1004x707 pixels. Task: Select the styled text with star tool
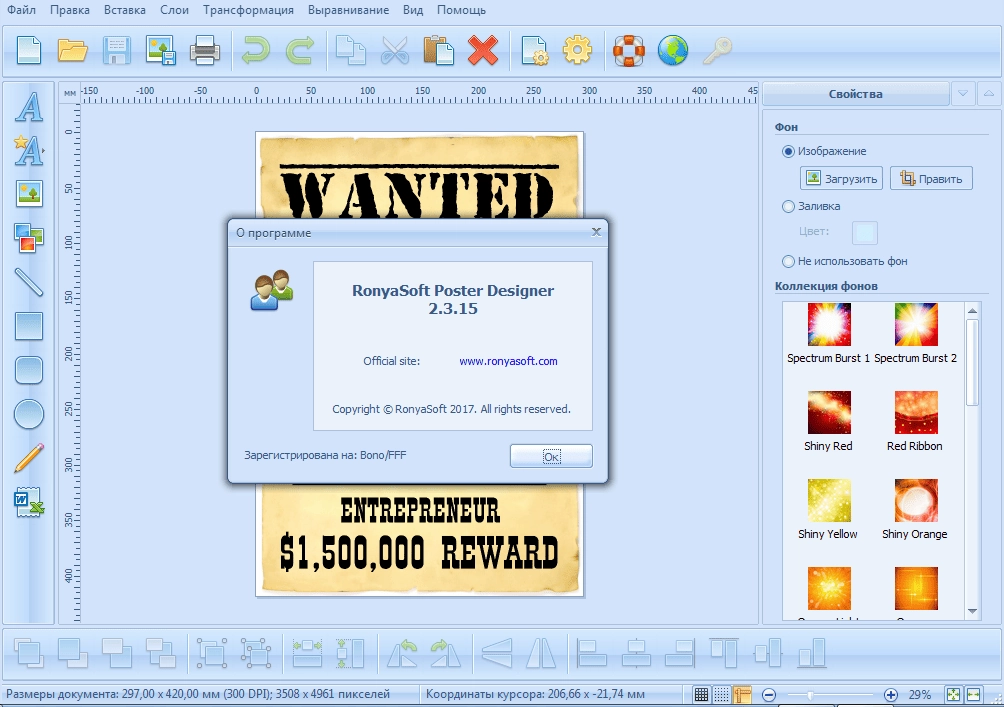(x=29, y=150)
